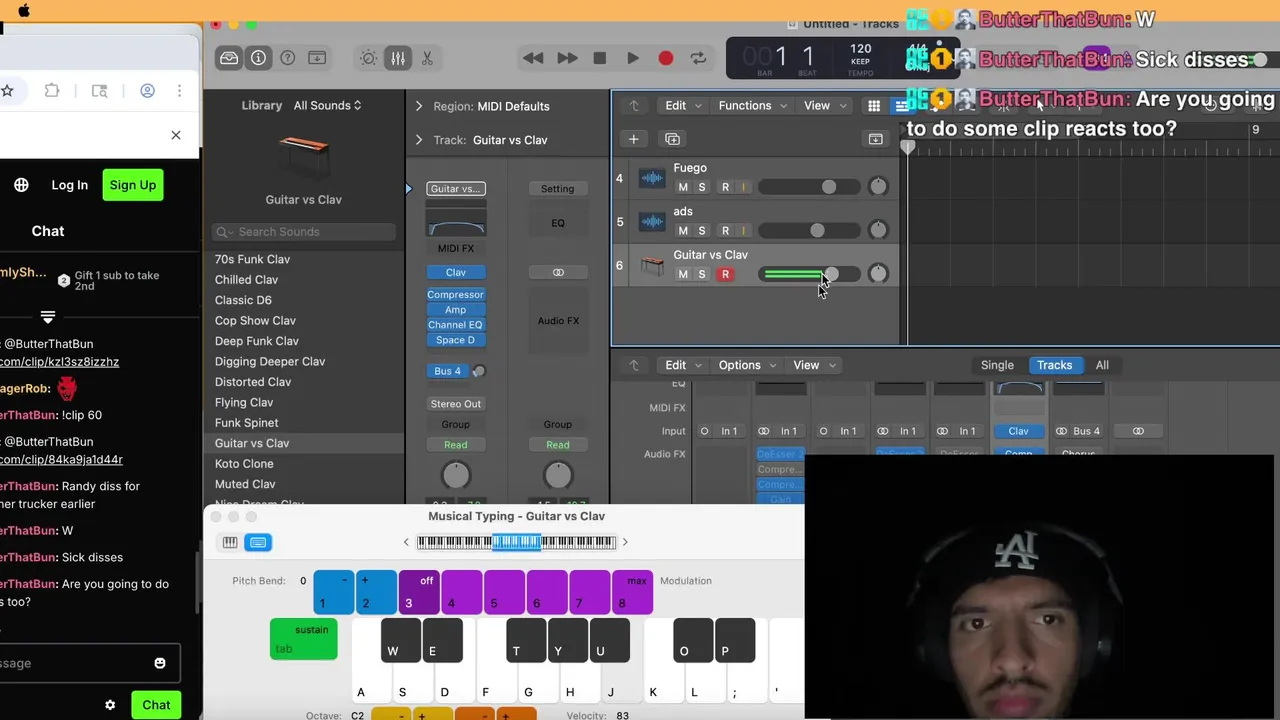
Task: Select the Fuego track waveform icon
Action: click(652, 178)
